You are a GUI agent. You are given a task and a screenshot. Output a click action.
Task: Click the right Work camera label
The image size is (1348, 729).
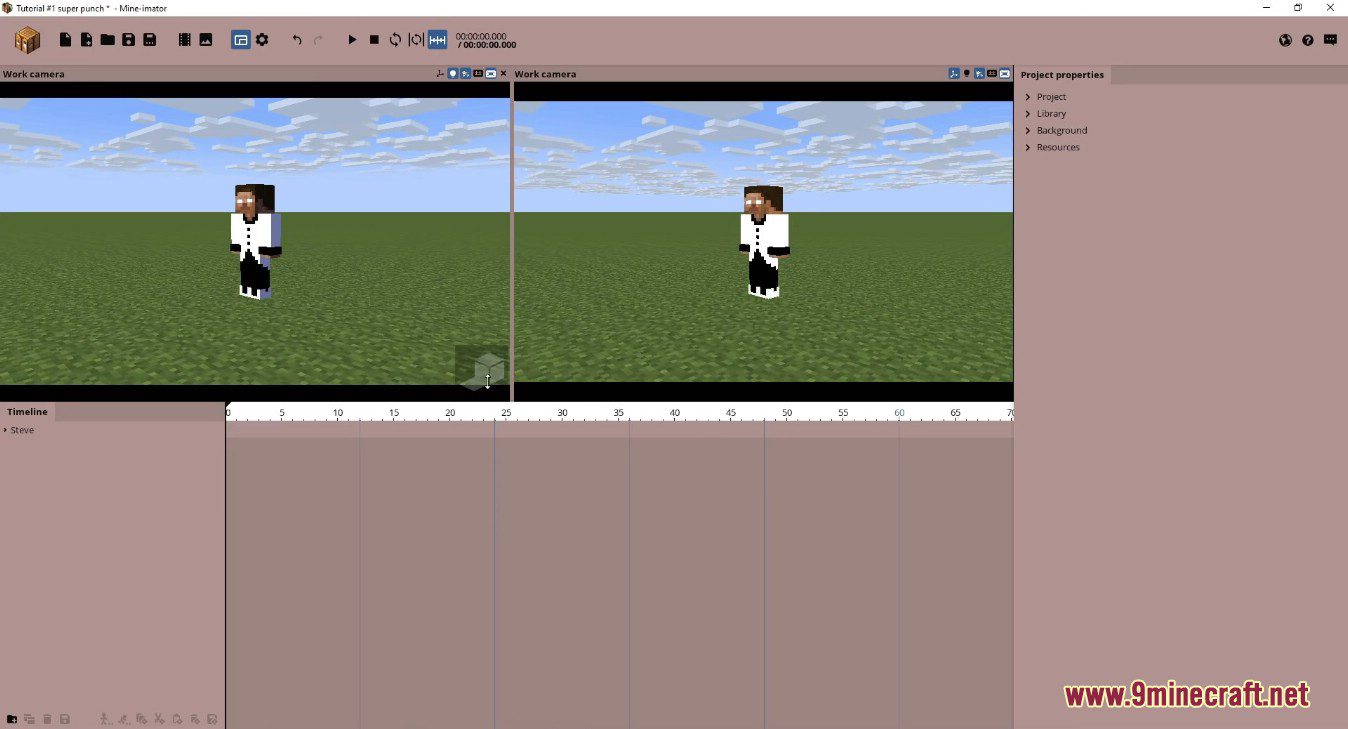click(545, 74)
